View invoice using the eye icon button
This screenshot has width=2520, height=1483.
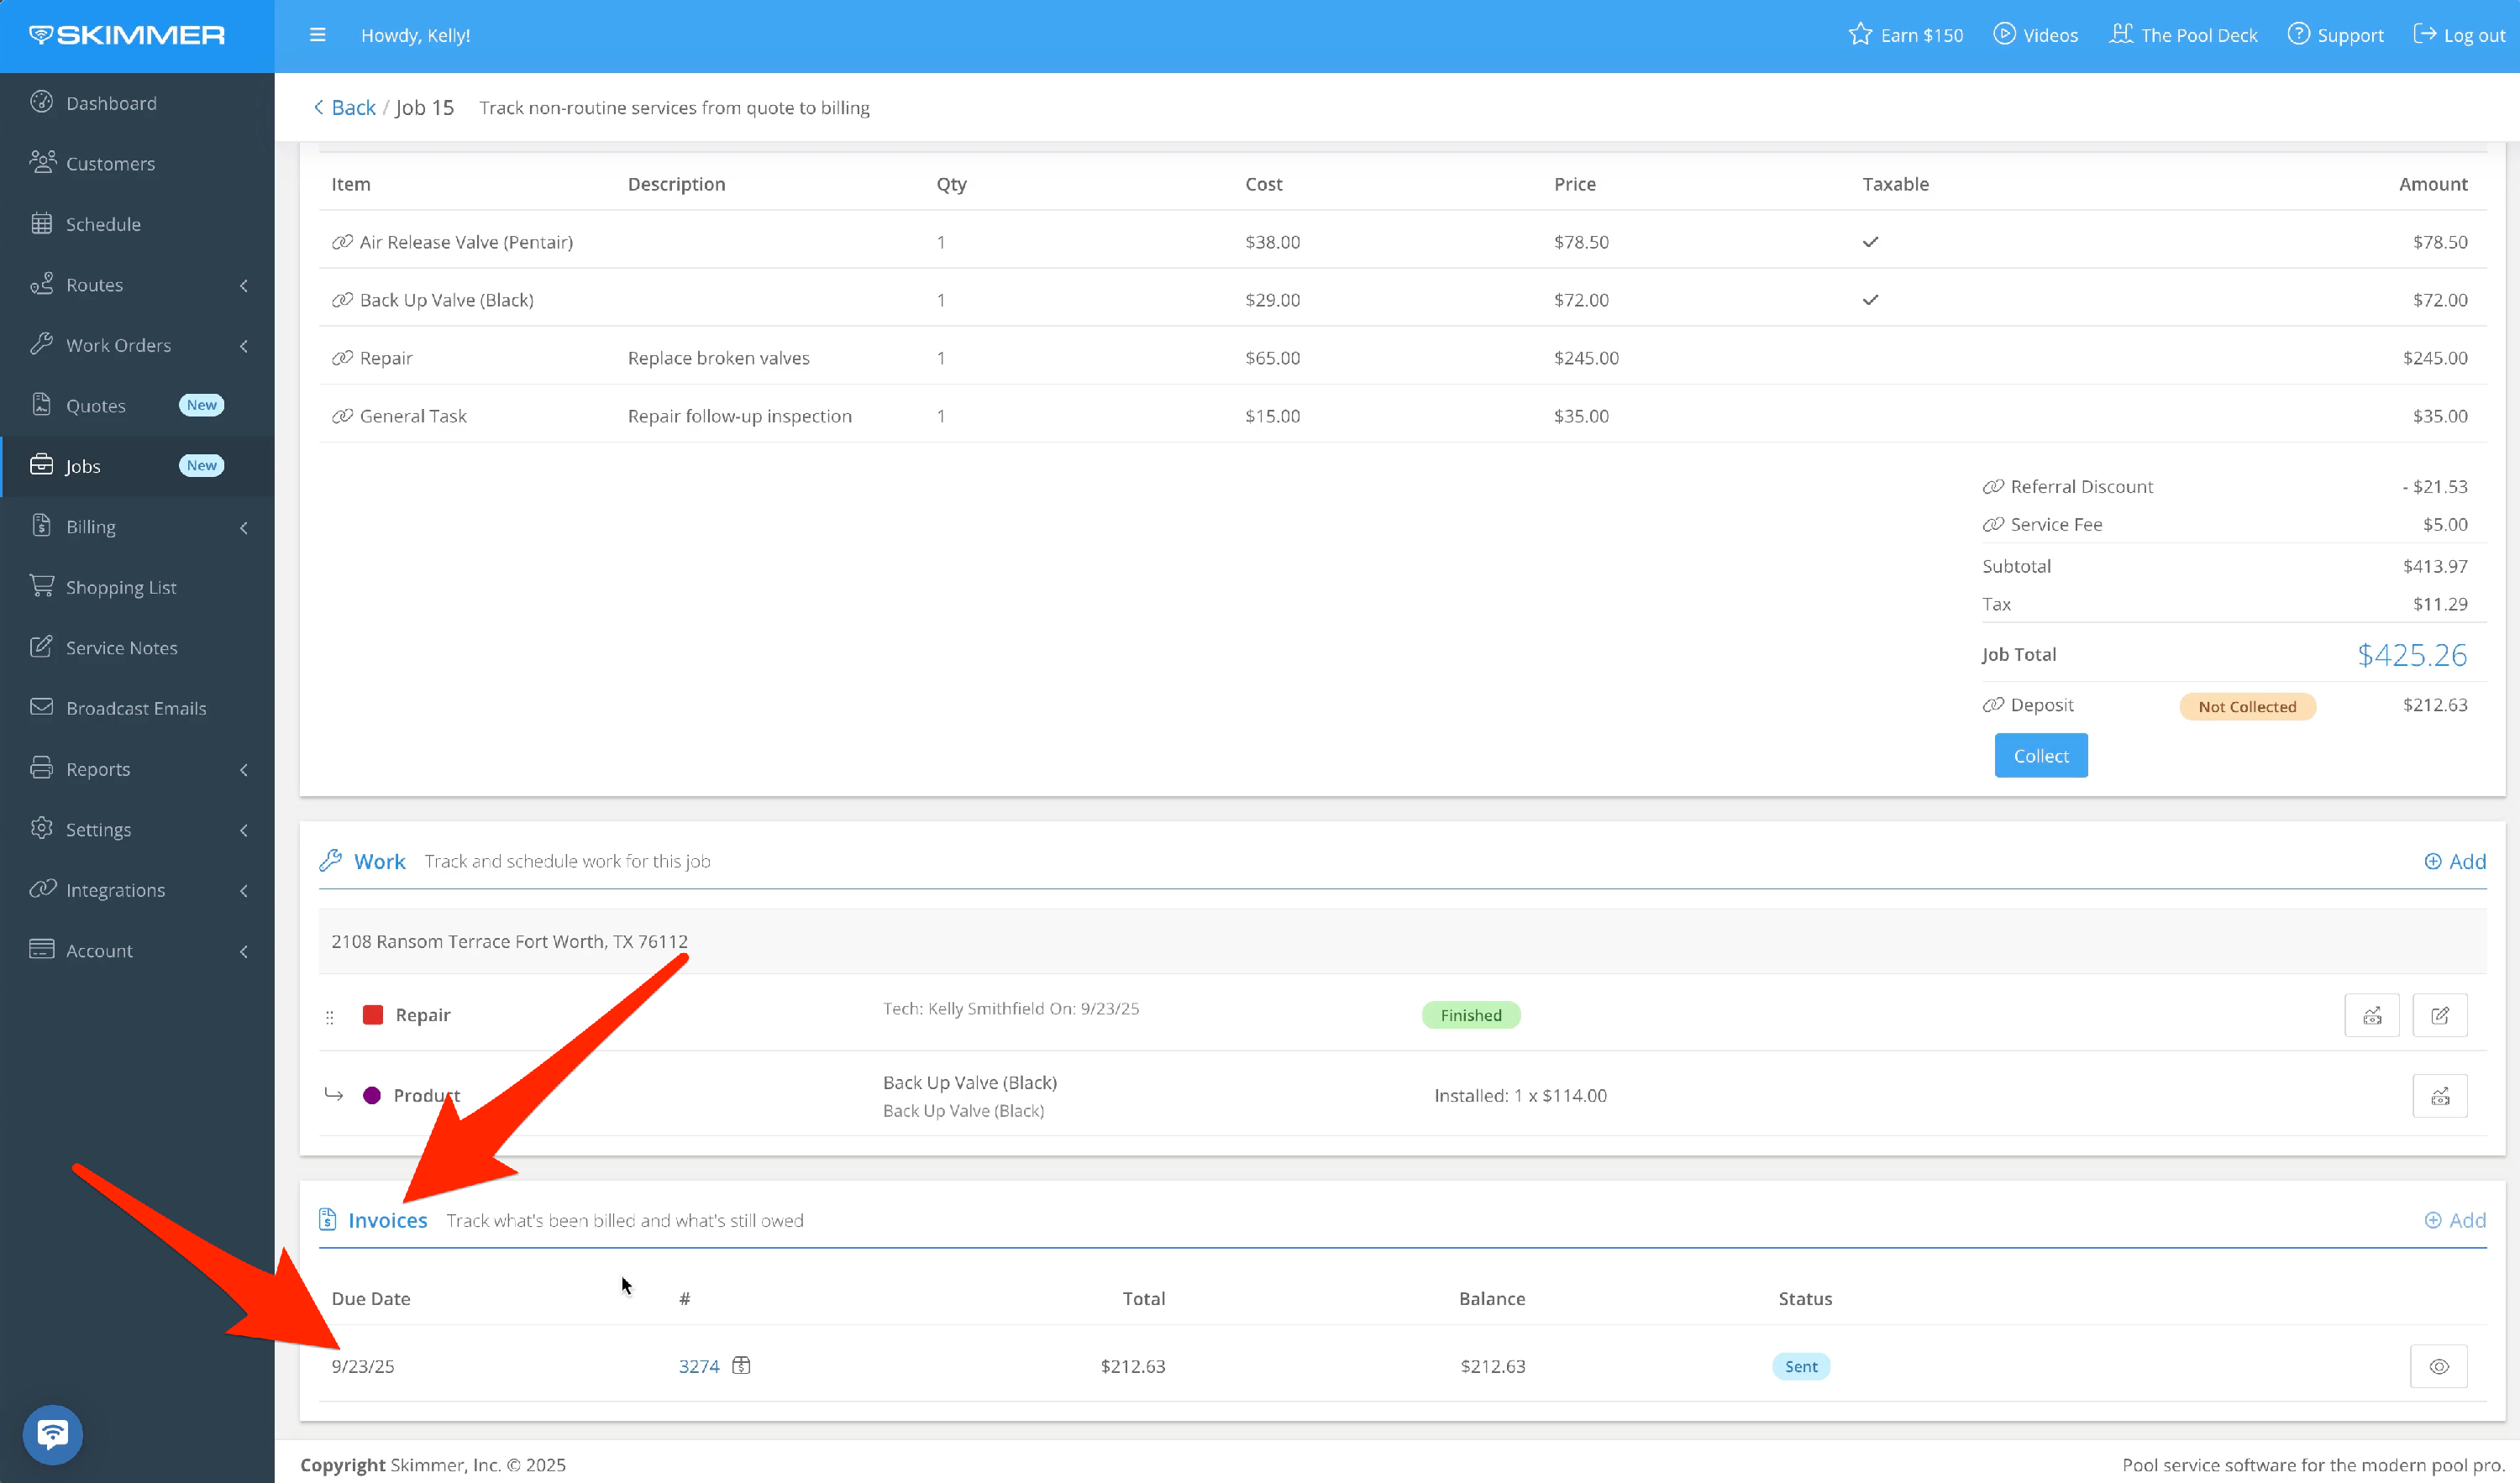pyautogui.click(x=2438, y=1366)
